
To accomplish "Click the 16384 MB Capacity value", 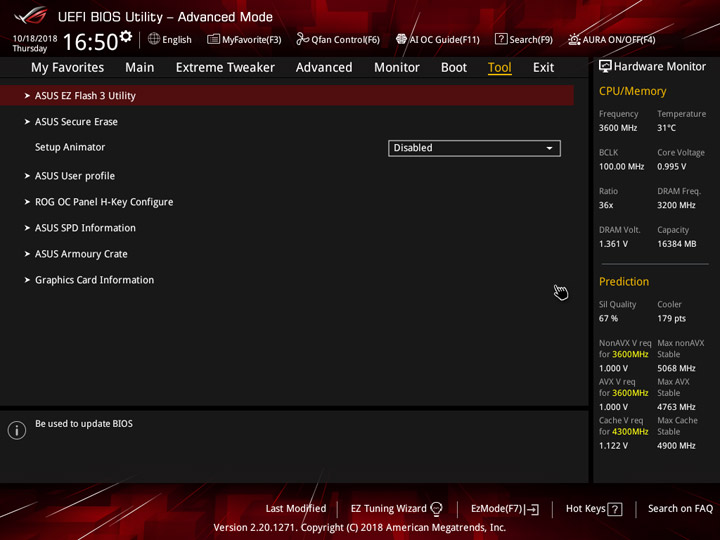I will pos(676,244).
